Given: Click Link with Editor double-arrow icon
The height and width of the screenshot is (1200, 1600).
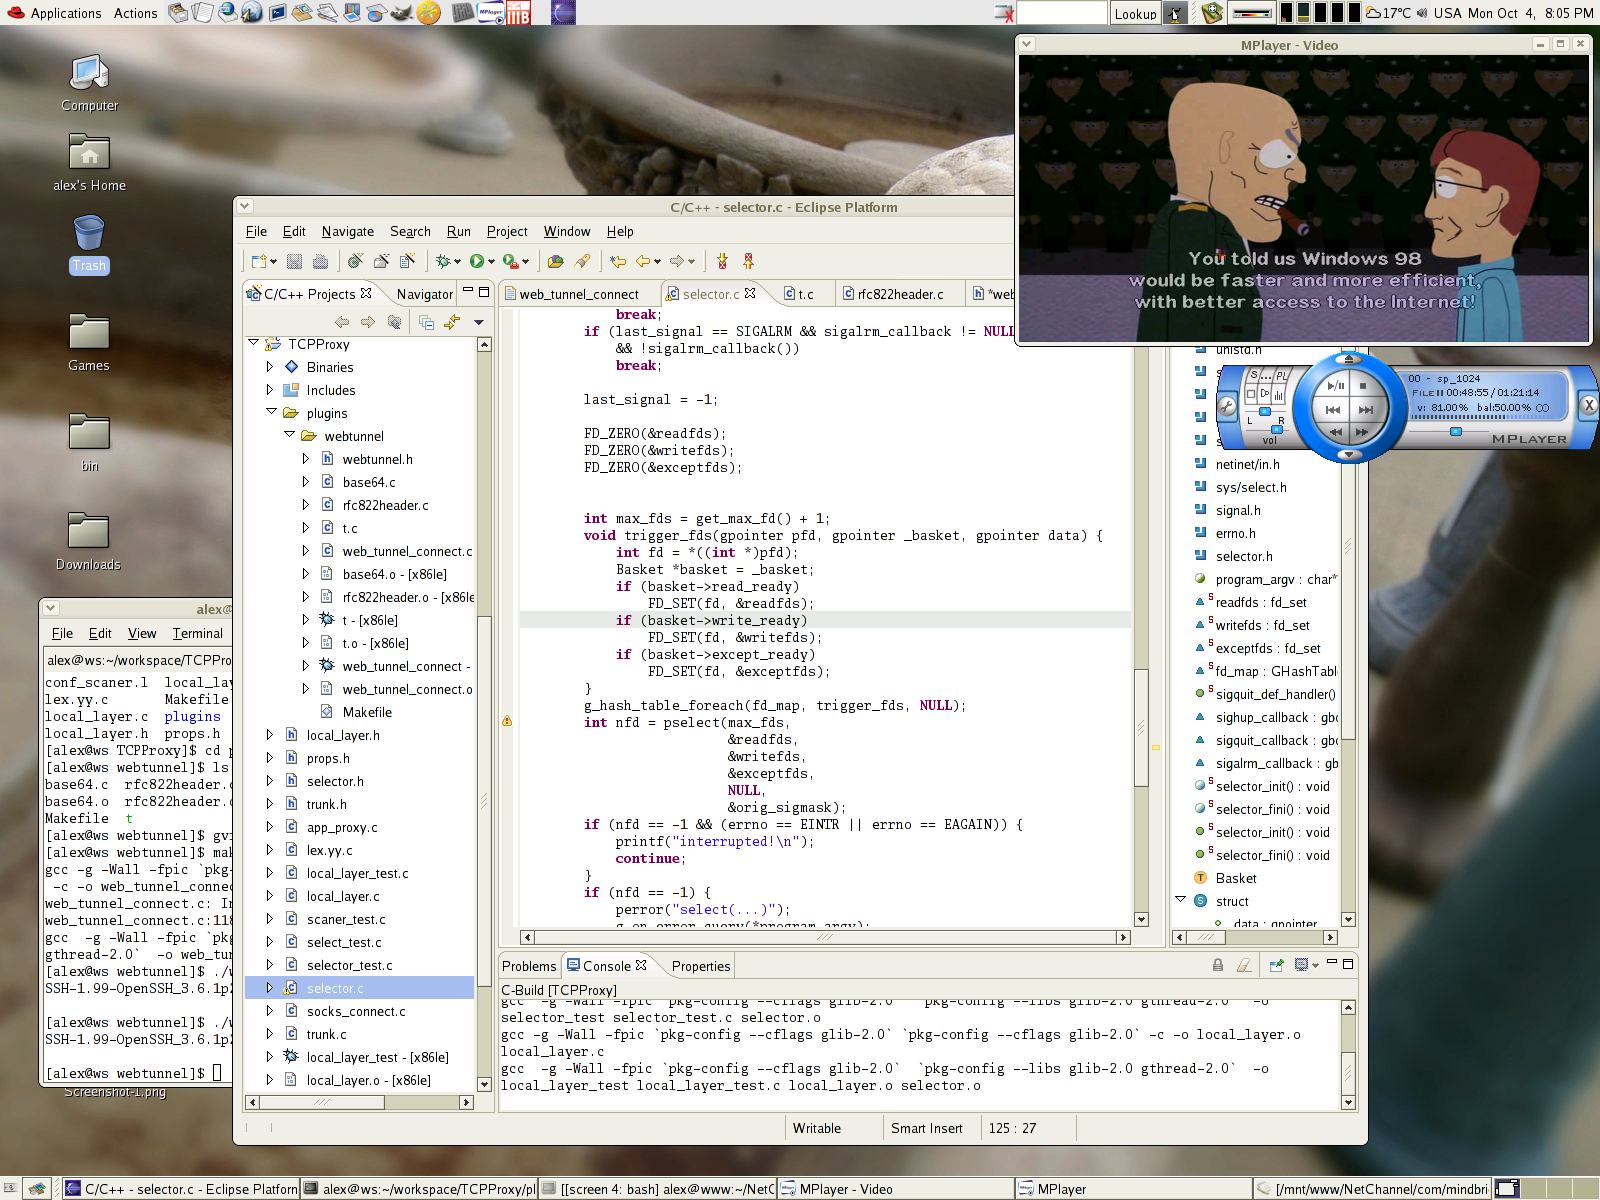Looking at the screenshot, I should (x=452, y=322).
